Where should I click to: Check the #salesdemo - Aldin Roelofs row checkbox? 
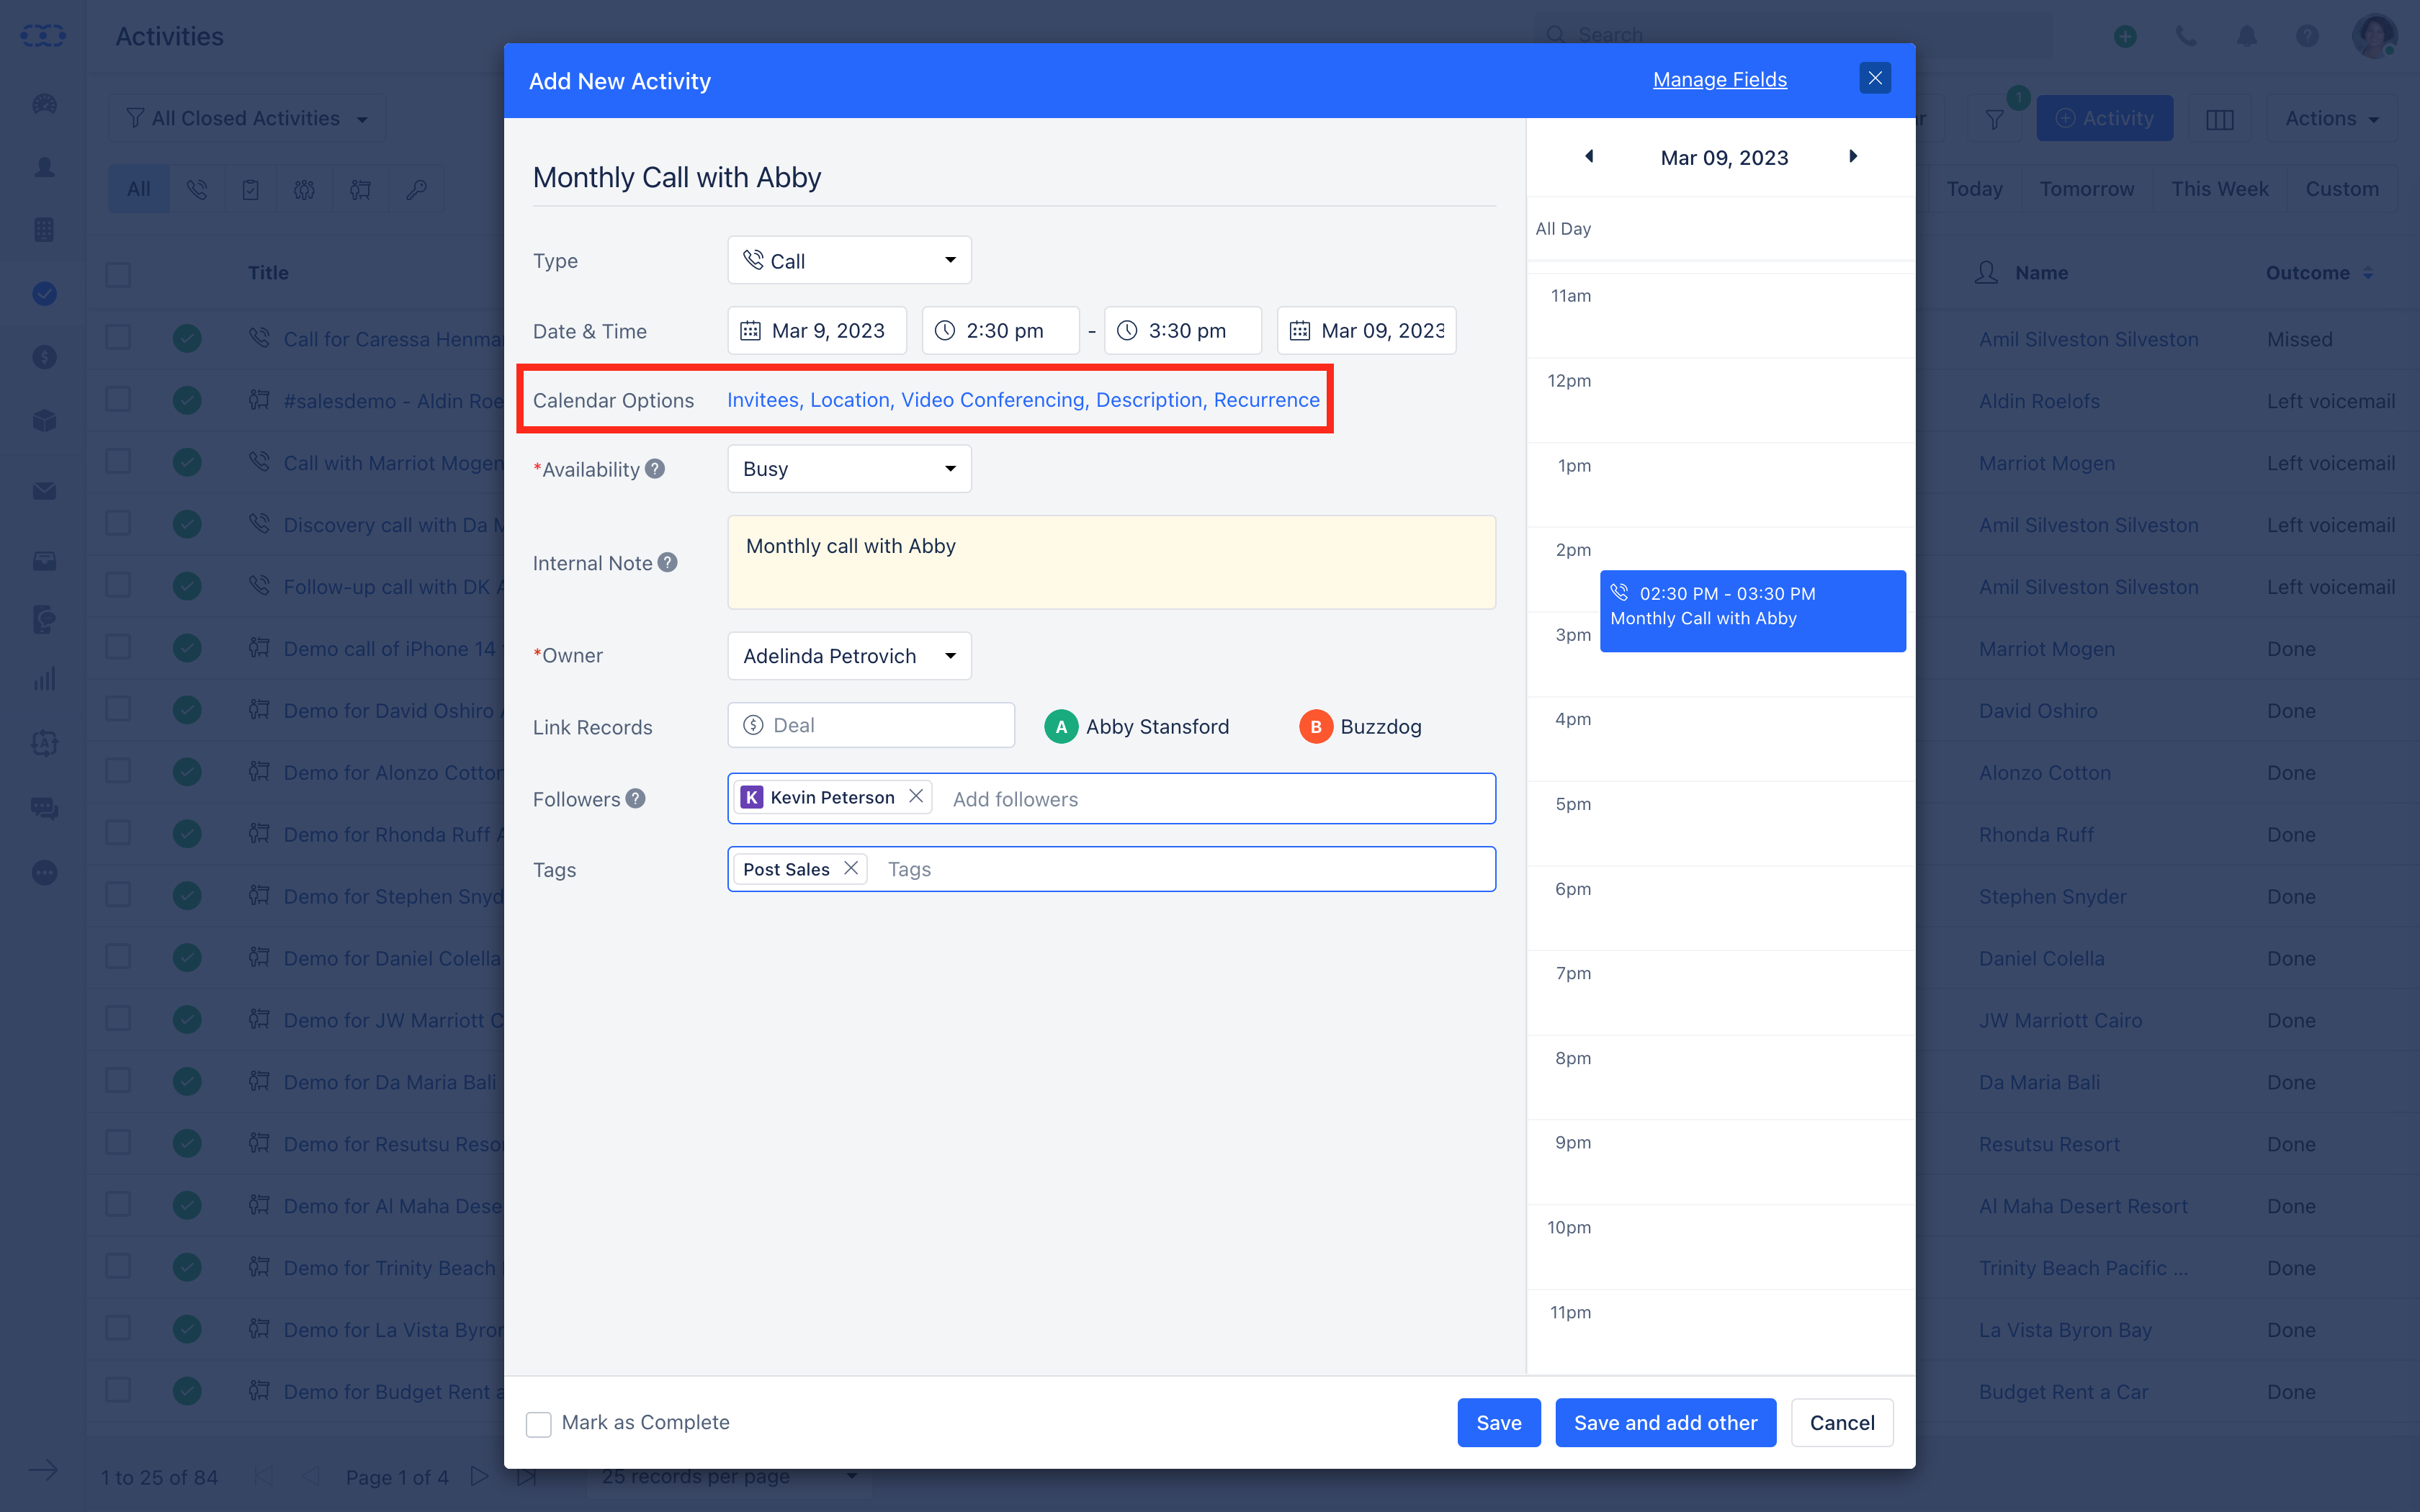118,399
